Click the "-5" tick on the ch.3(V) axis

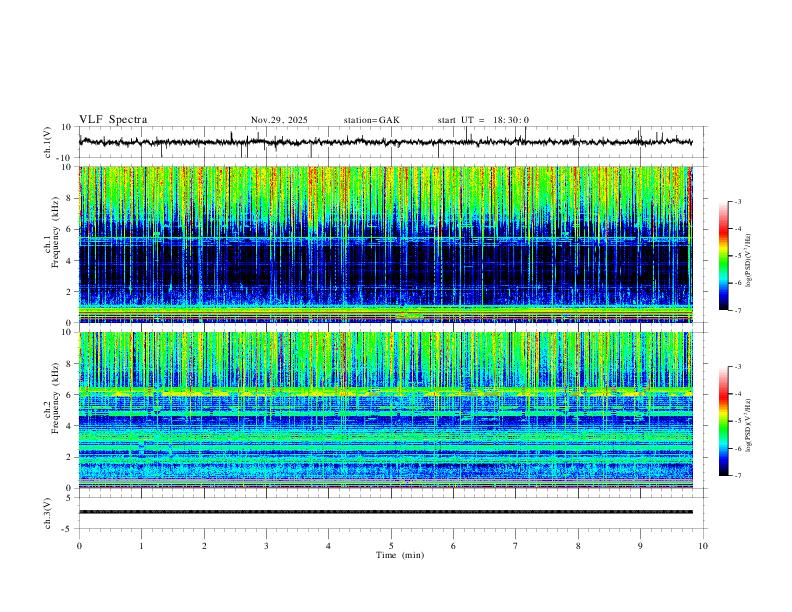point(68,529)
